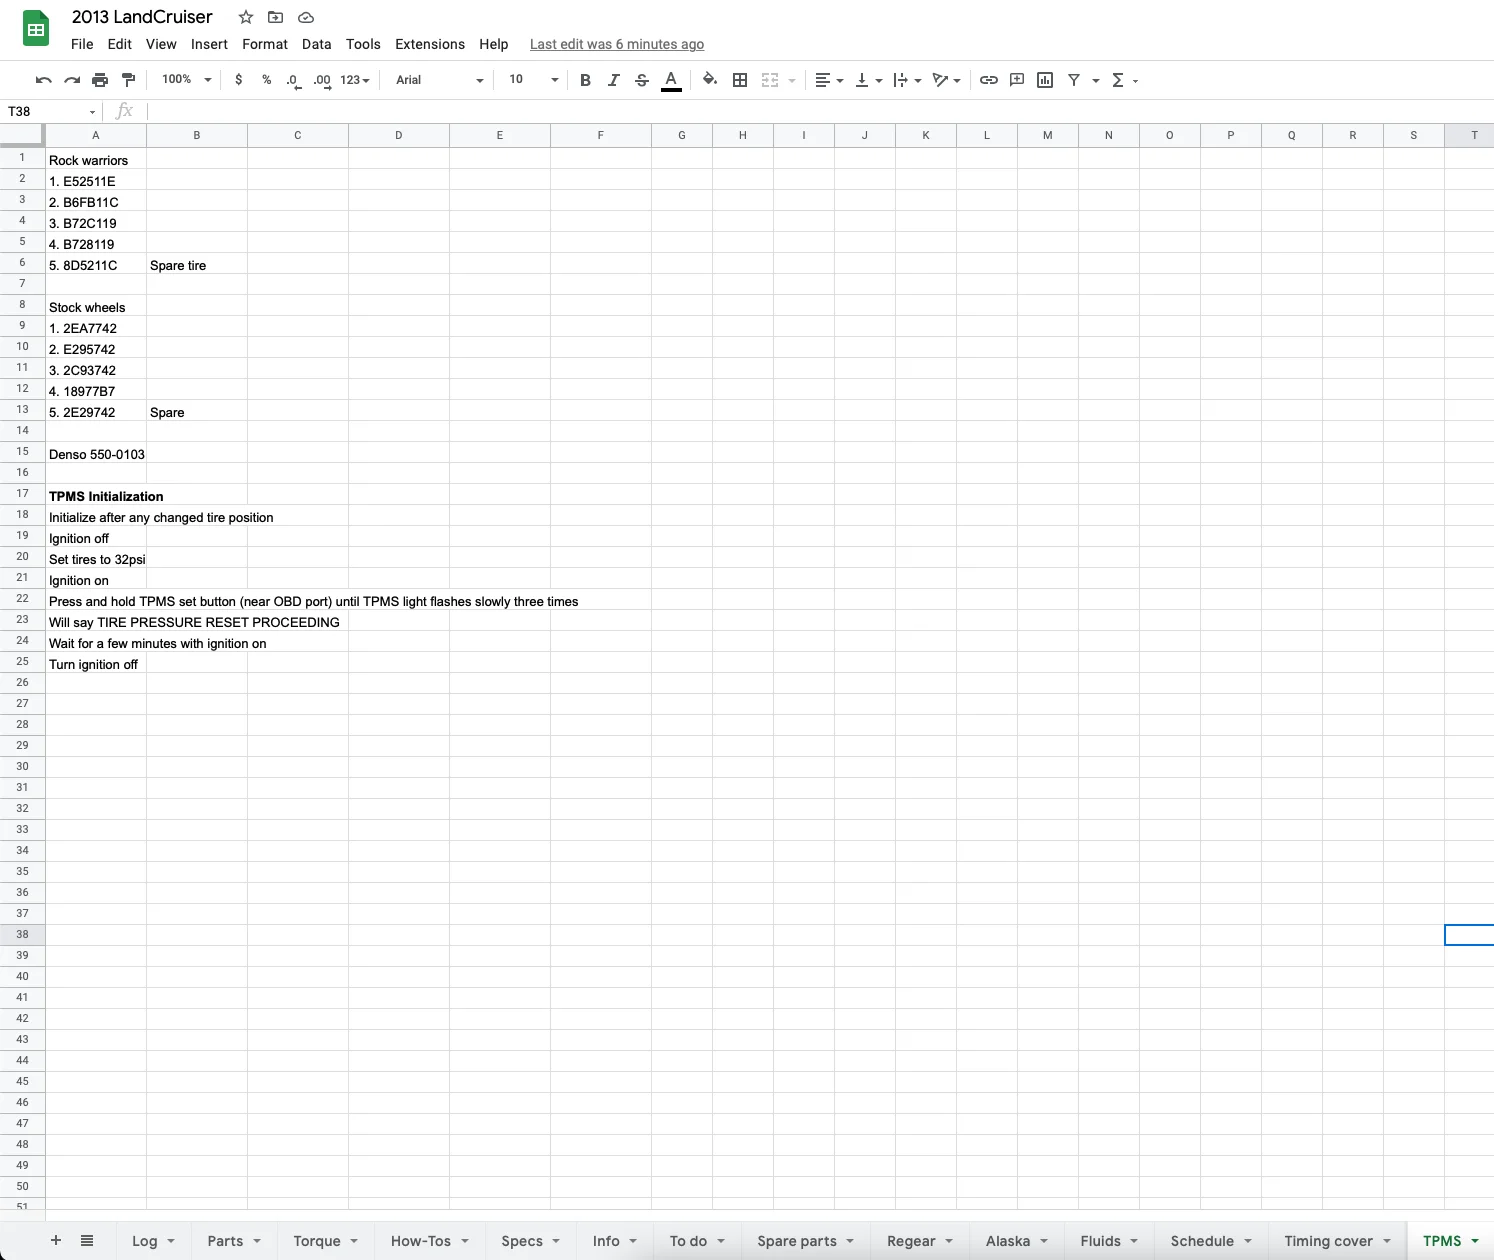The height and width of the screenshot is (1260, 1494).
Task: Open the text color picker
Action: pyautogui.click(x=671, y=80)
